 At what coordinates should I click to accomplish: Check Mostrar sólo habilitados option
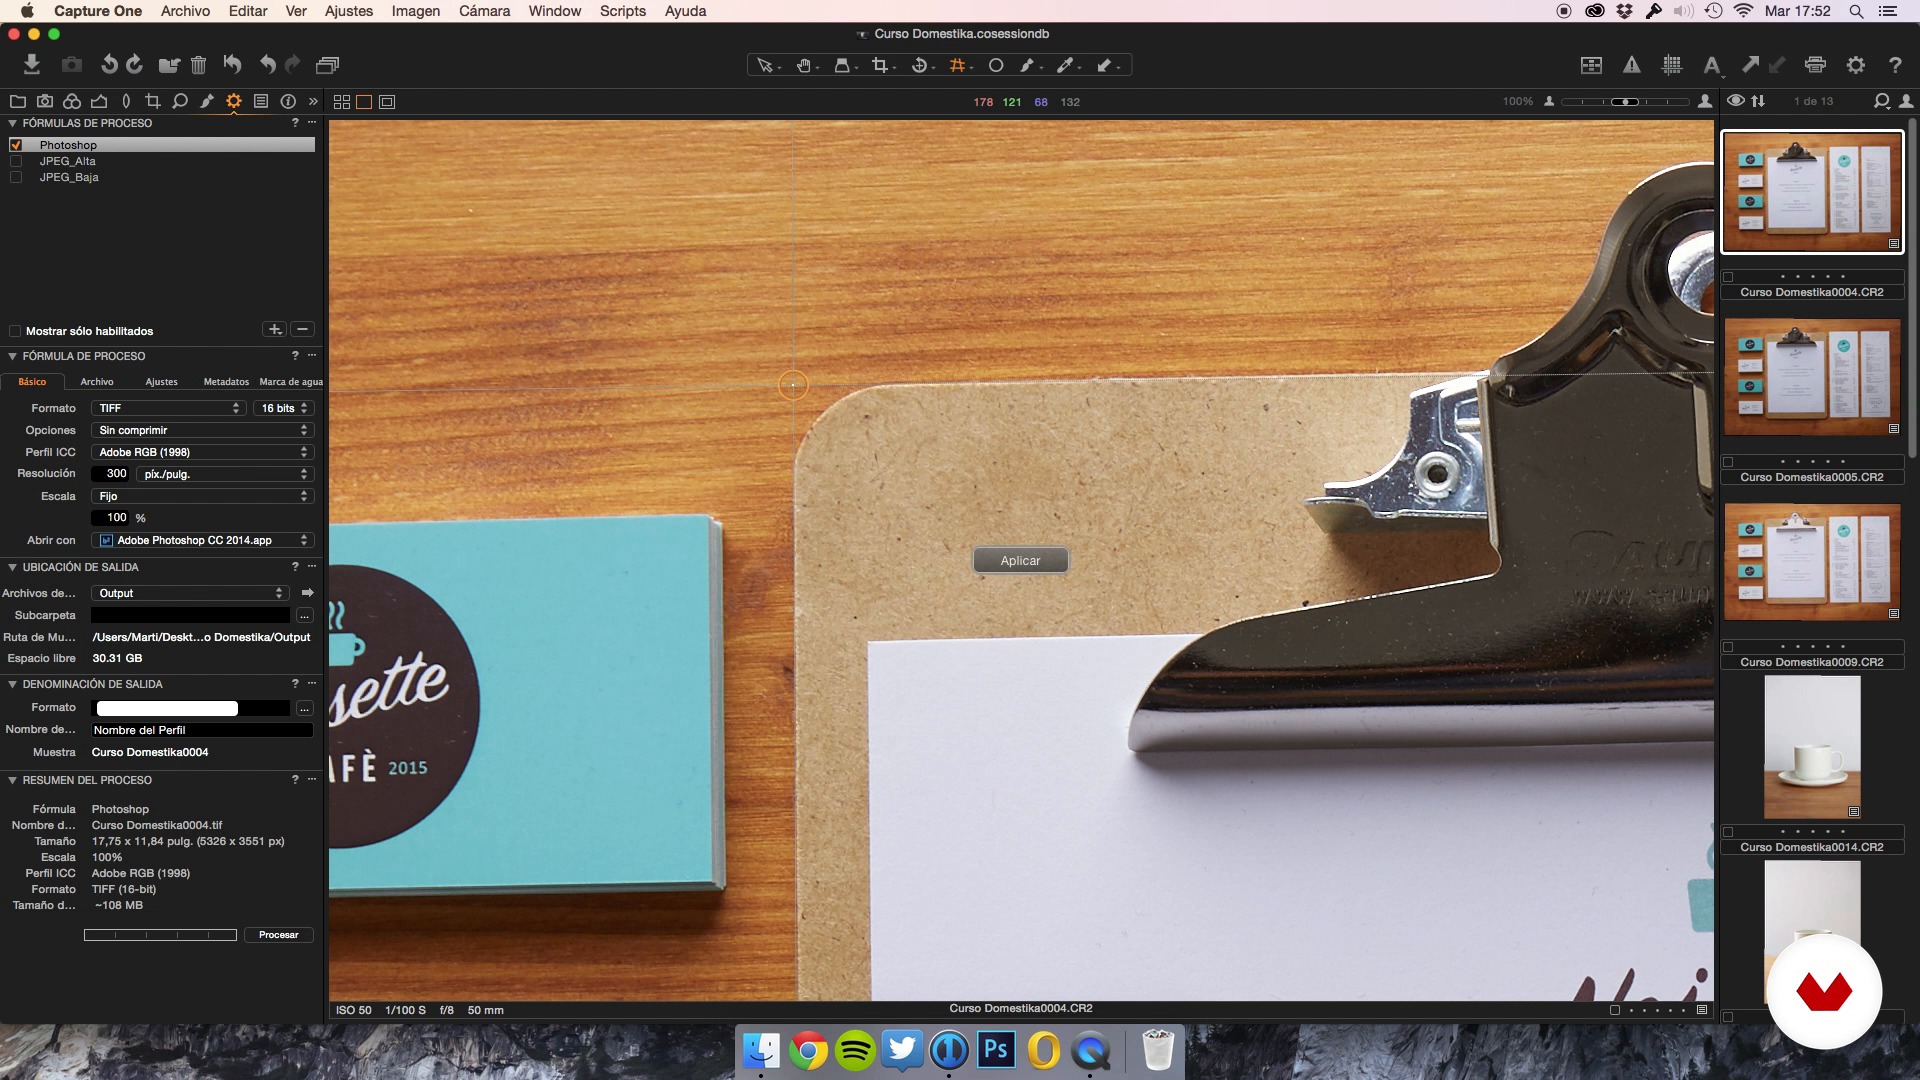15,331
